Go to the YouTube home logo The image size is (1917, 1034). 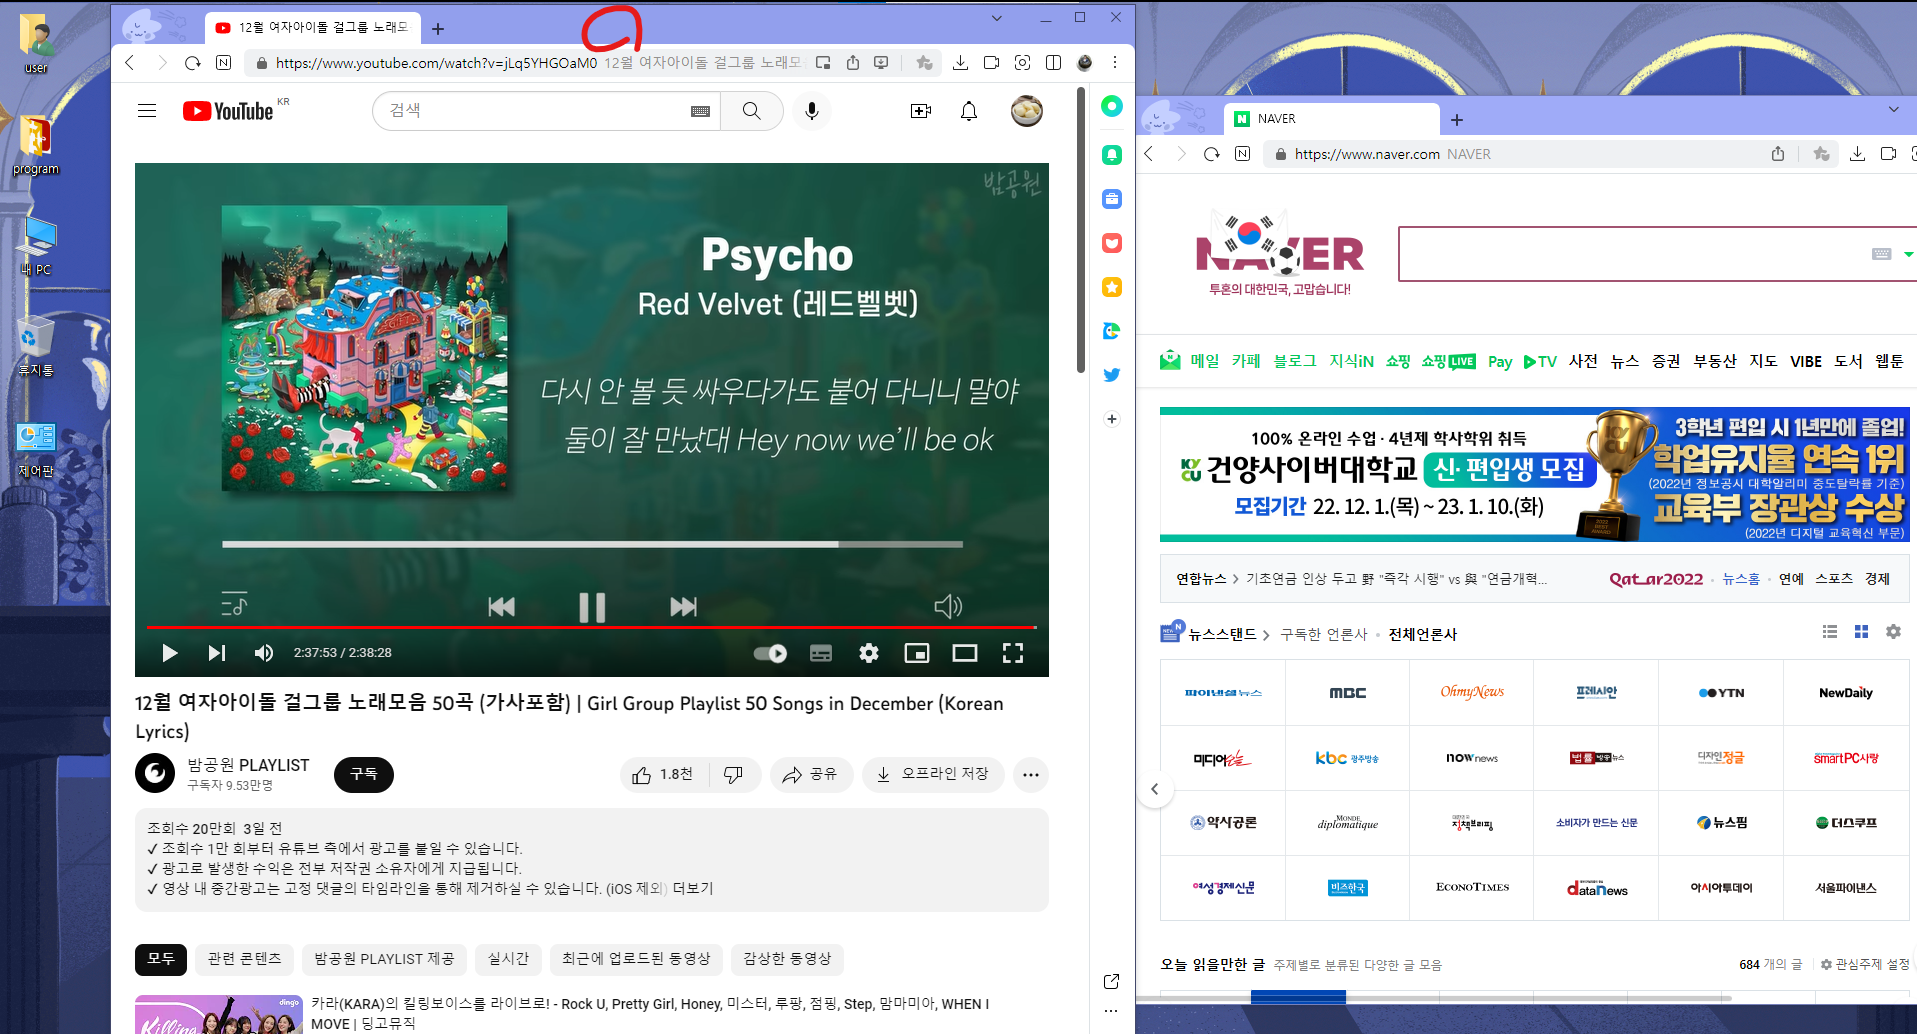[x=228, y=111]
